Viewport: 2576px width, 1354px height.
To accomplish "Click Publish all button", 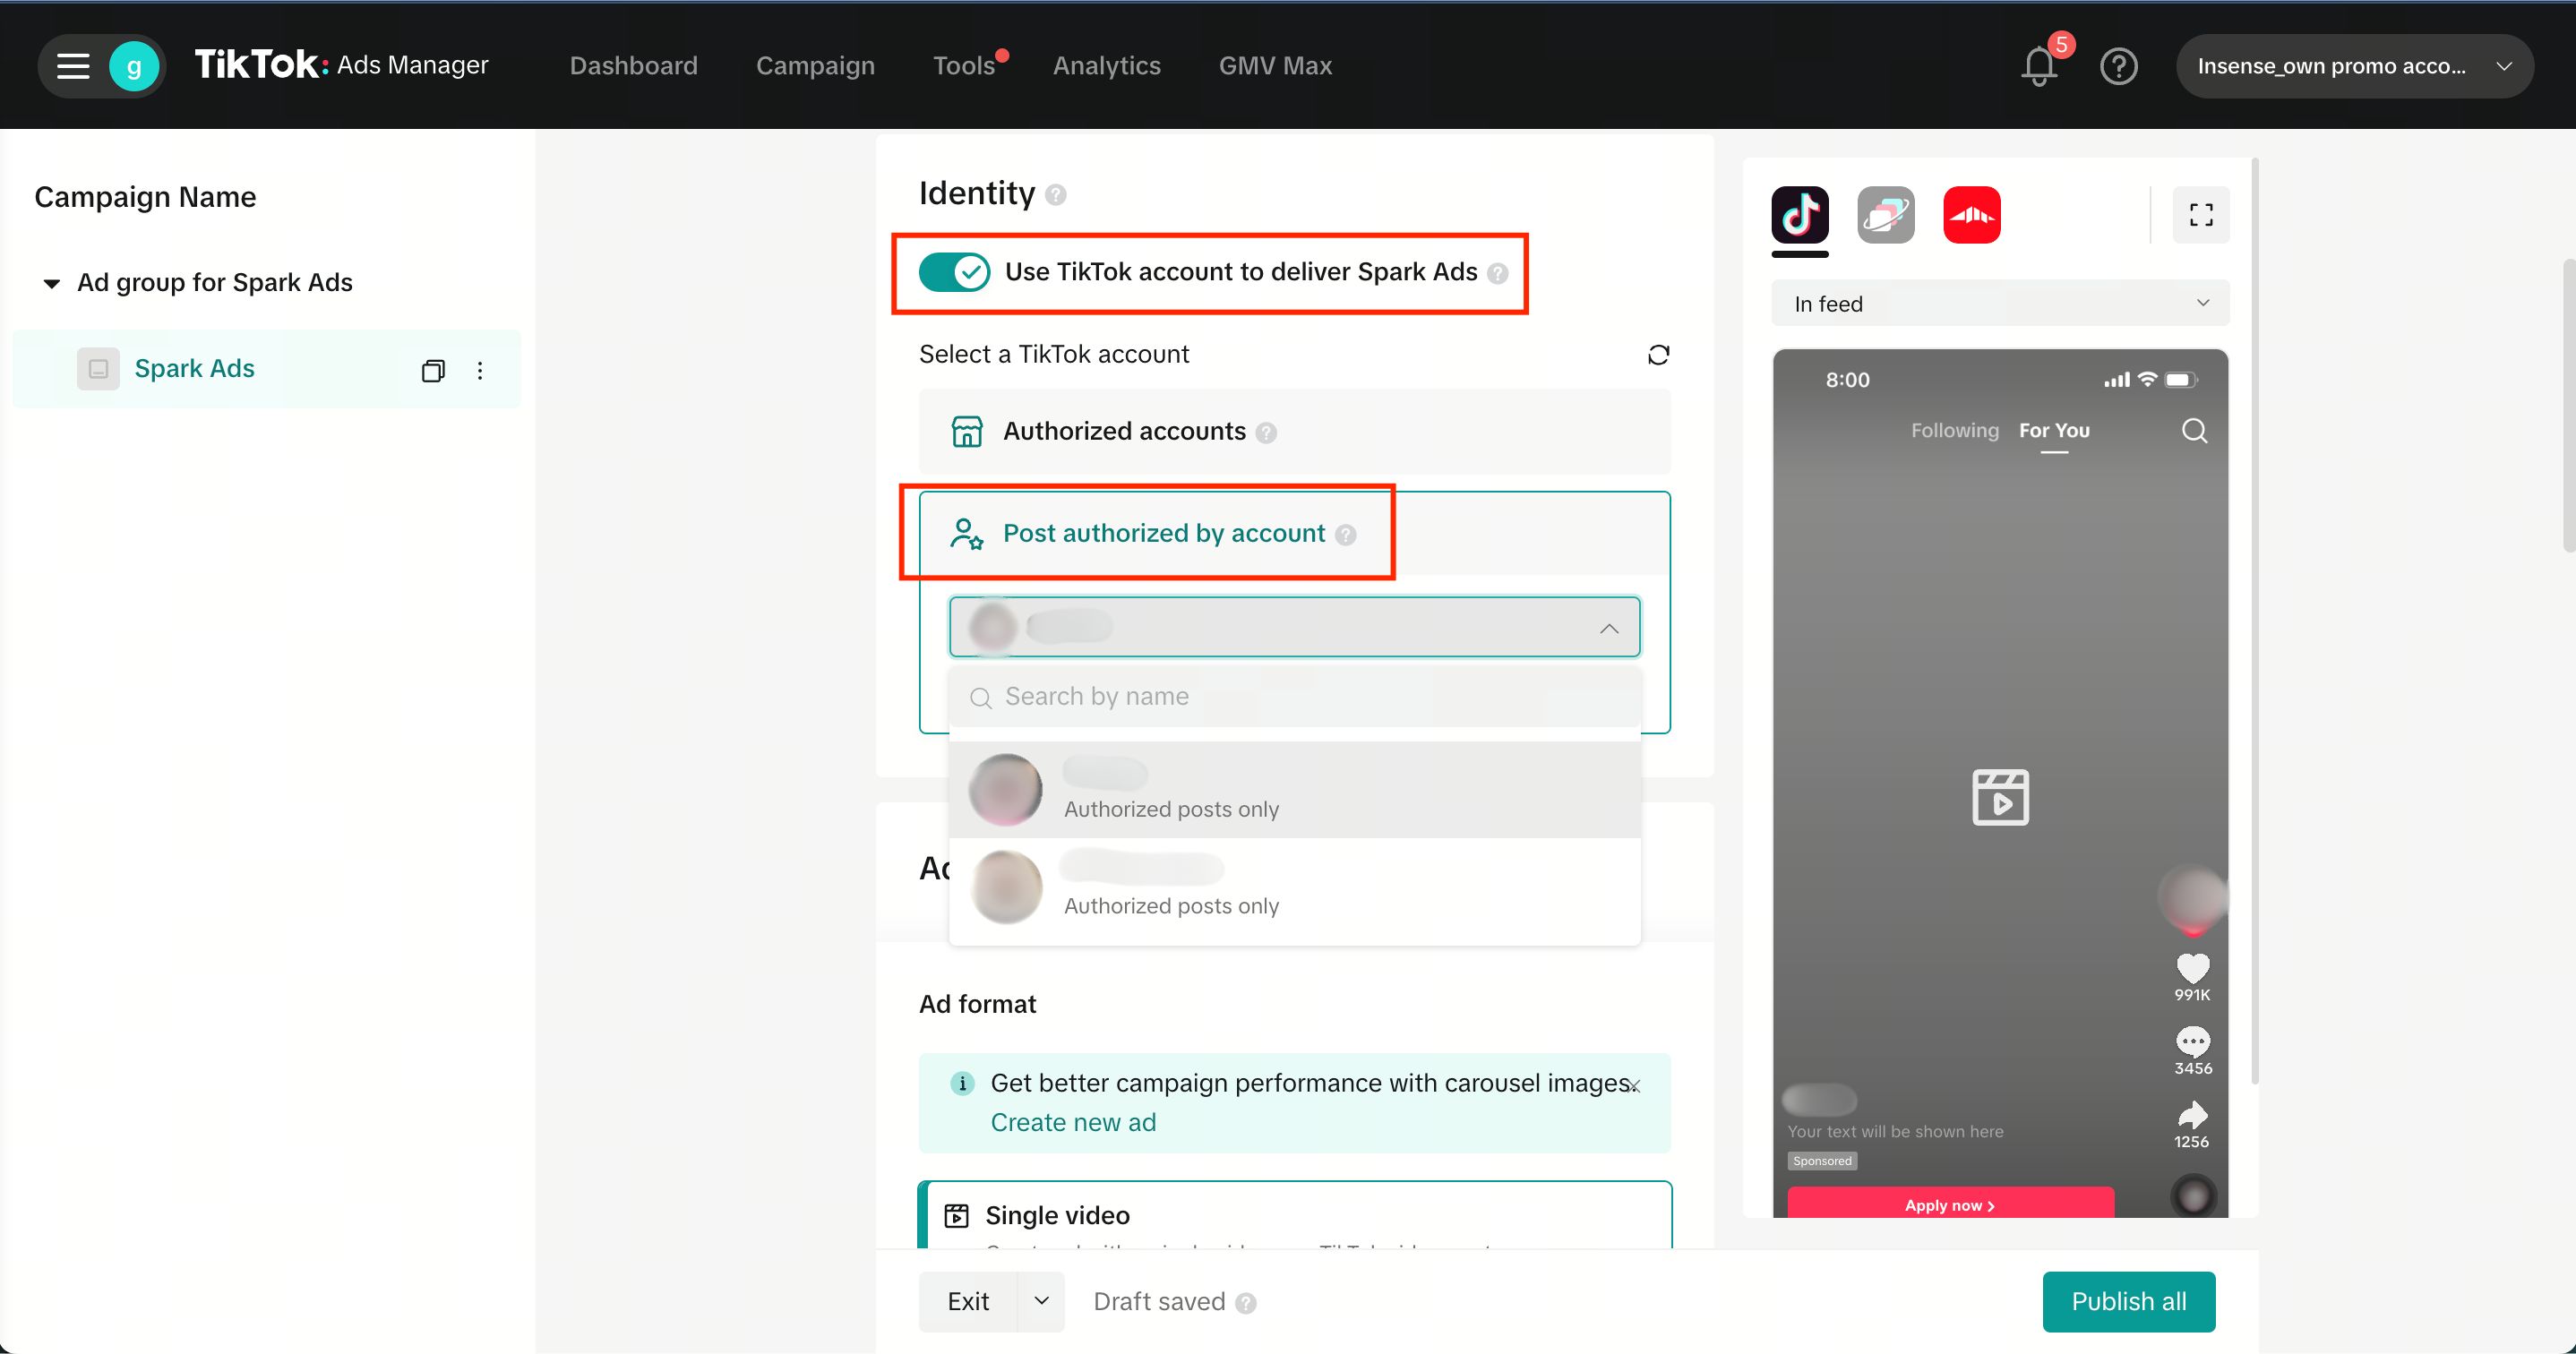I will 2128,1301.
